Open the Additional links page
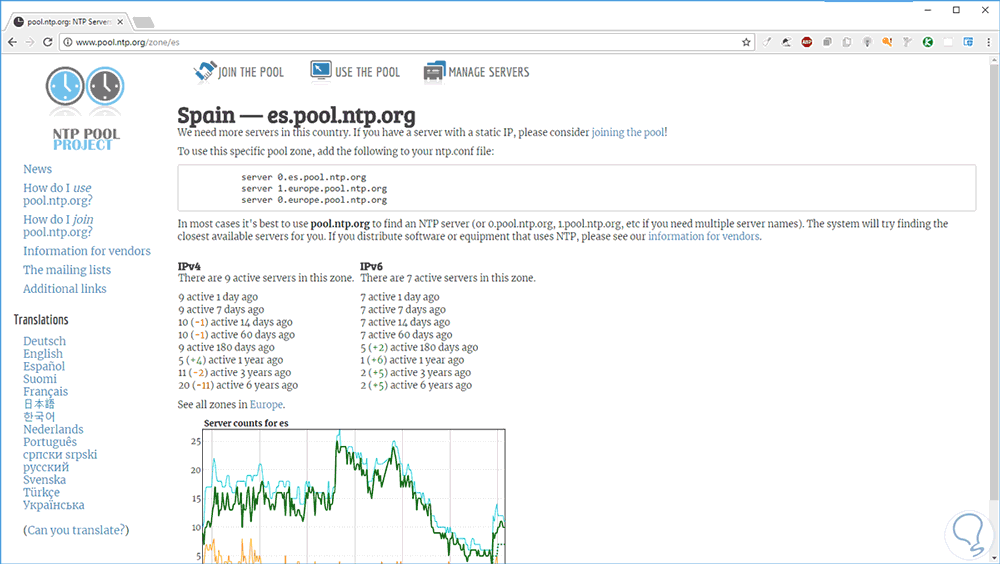This screenshot has height=564, width=1000. click(64, 288)
